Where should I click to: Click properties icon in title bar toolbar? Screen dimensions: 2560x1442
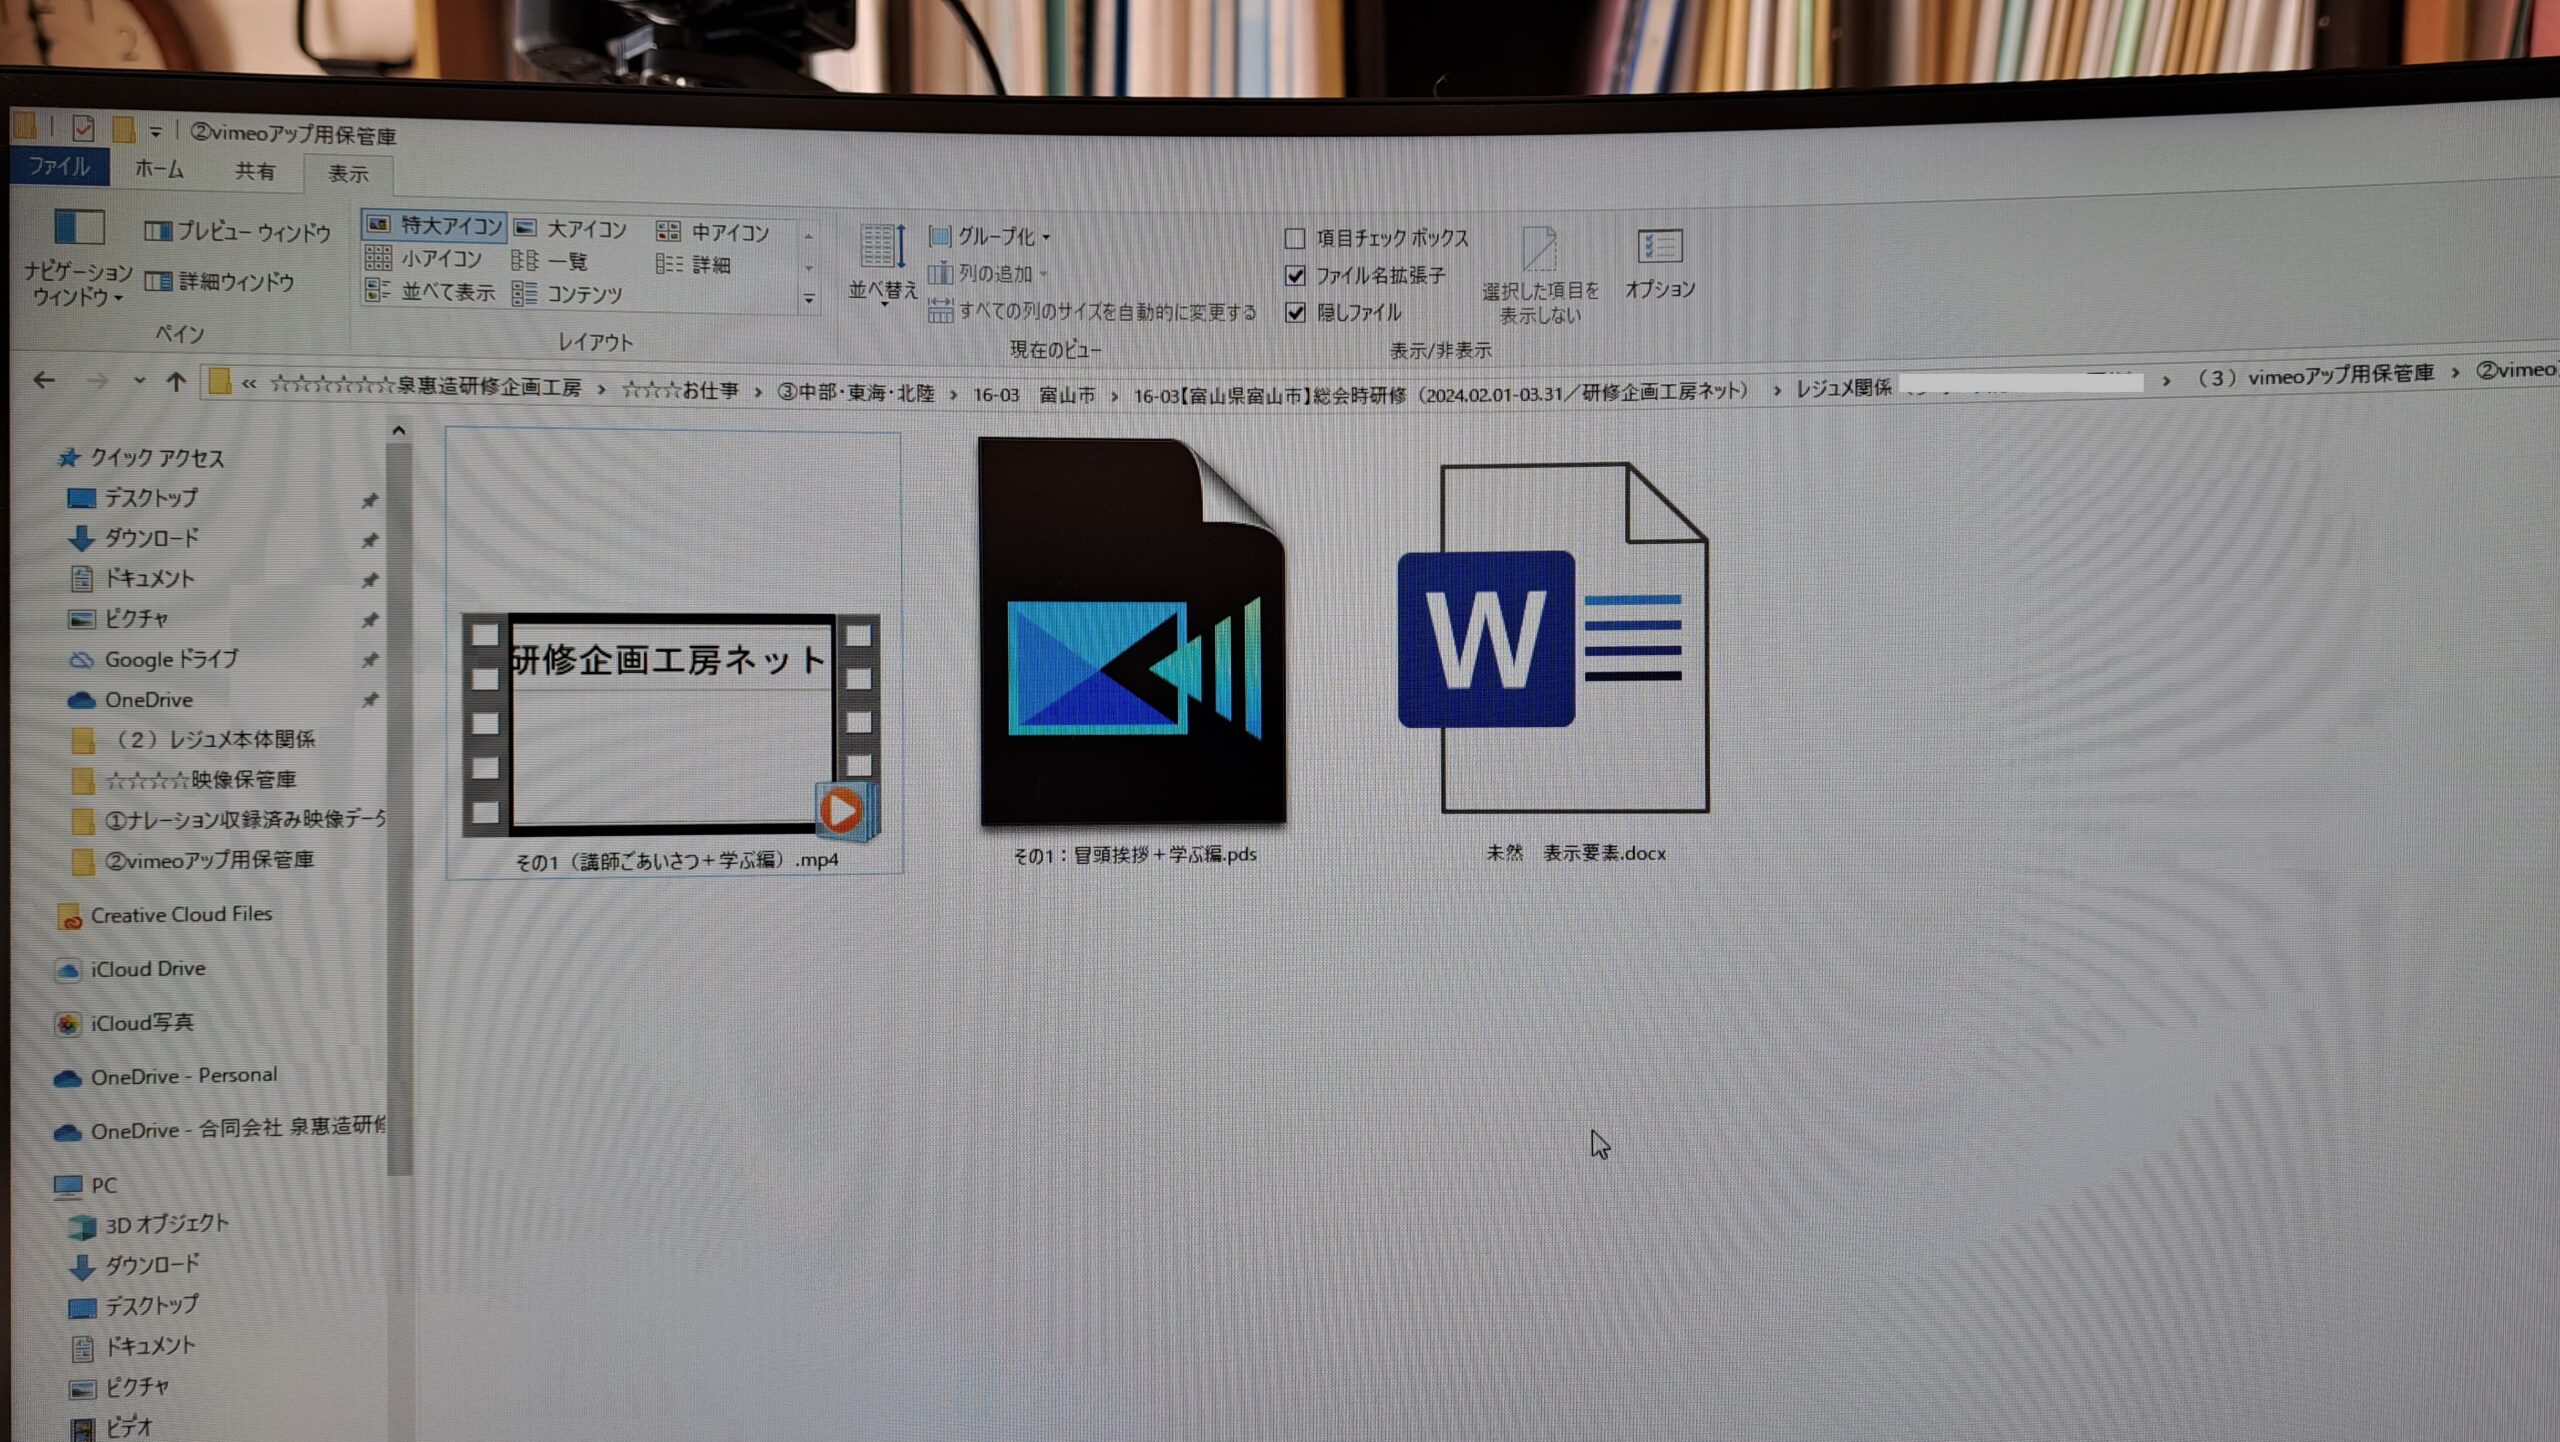tap(84, 128)
